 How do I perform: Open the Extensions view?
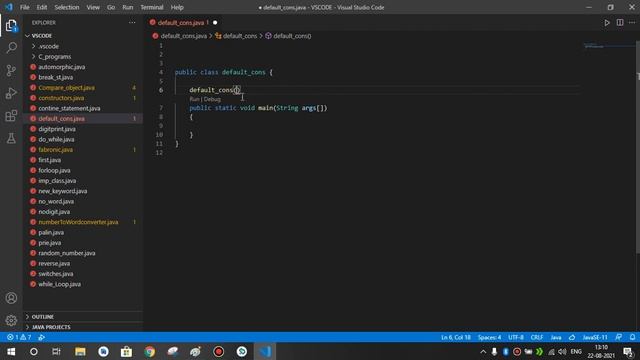[11, 116]
